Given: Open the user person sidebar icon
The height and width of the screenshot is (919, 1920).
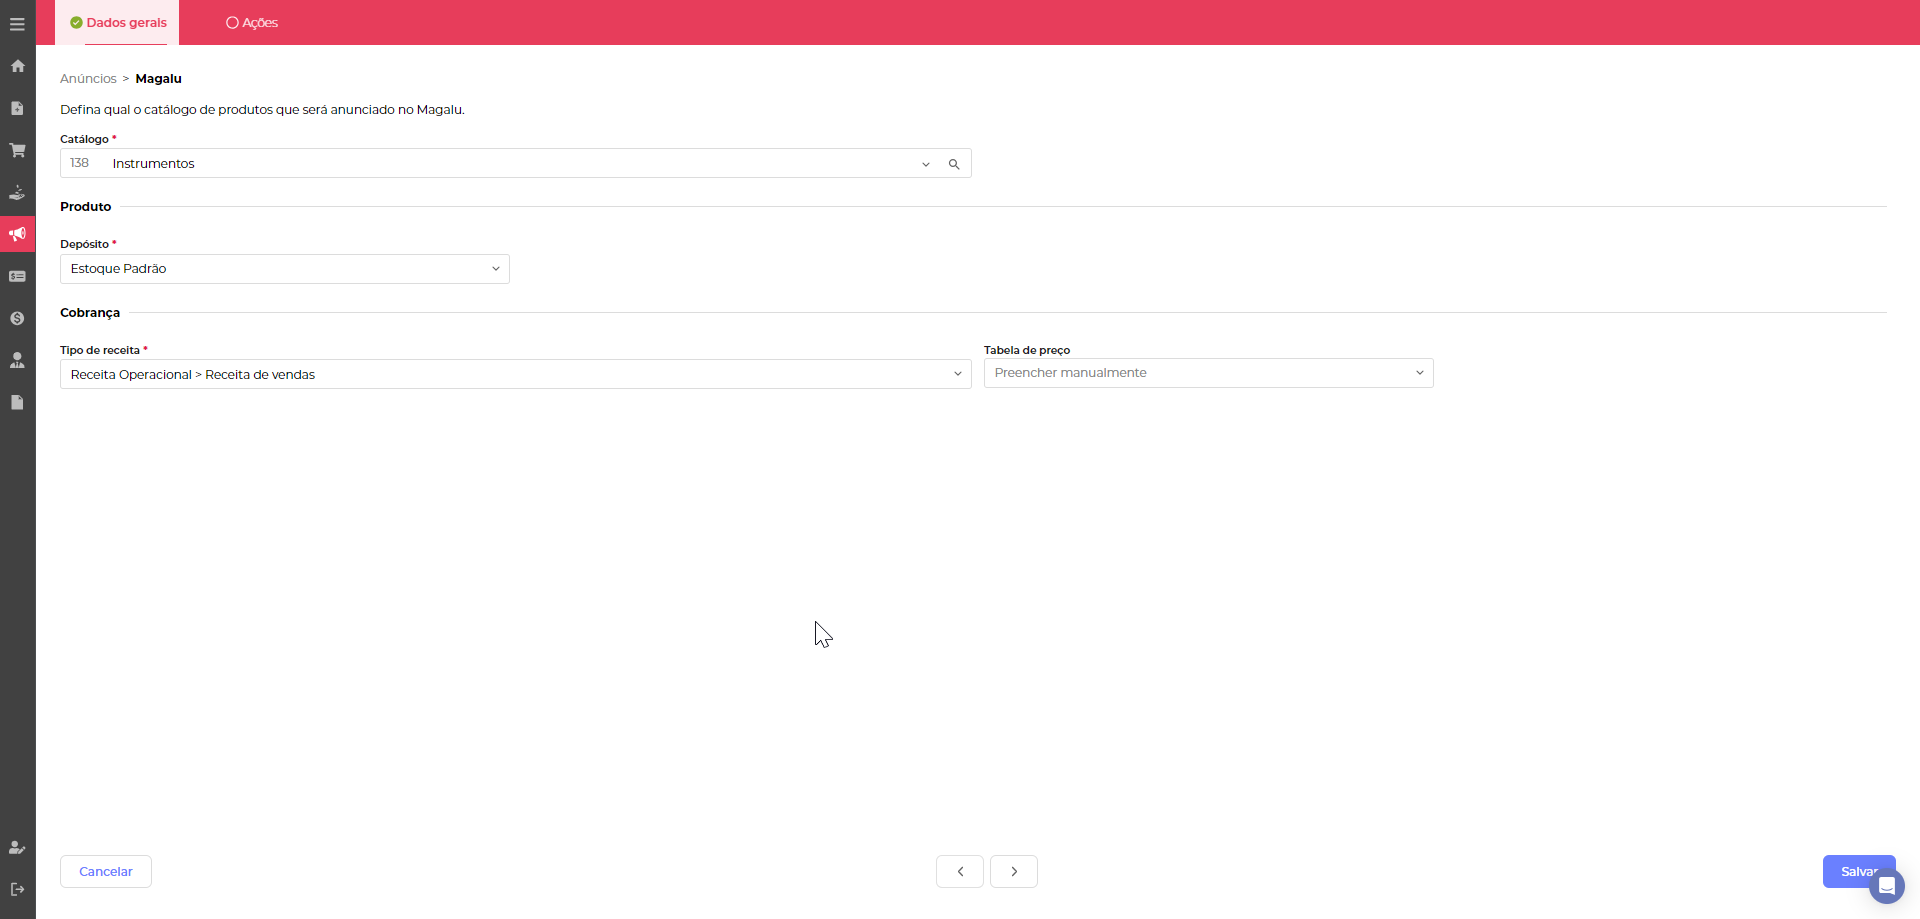Looking at the screenshot, I should [17, 360].
